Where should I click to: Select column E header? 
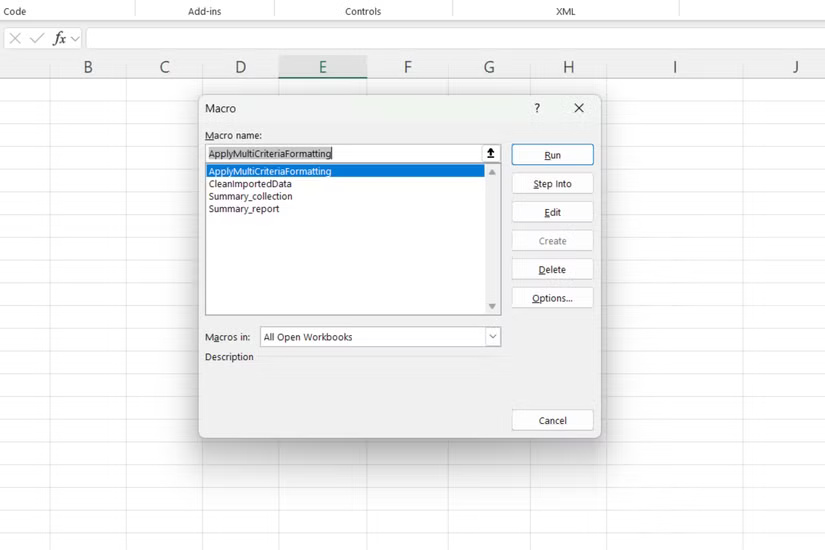323,67
